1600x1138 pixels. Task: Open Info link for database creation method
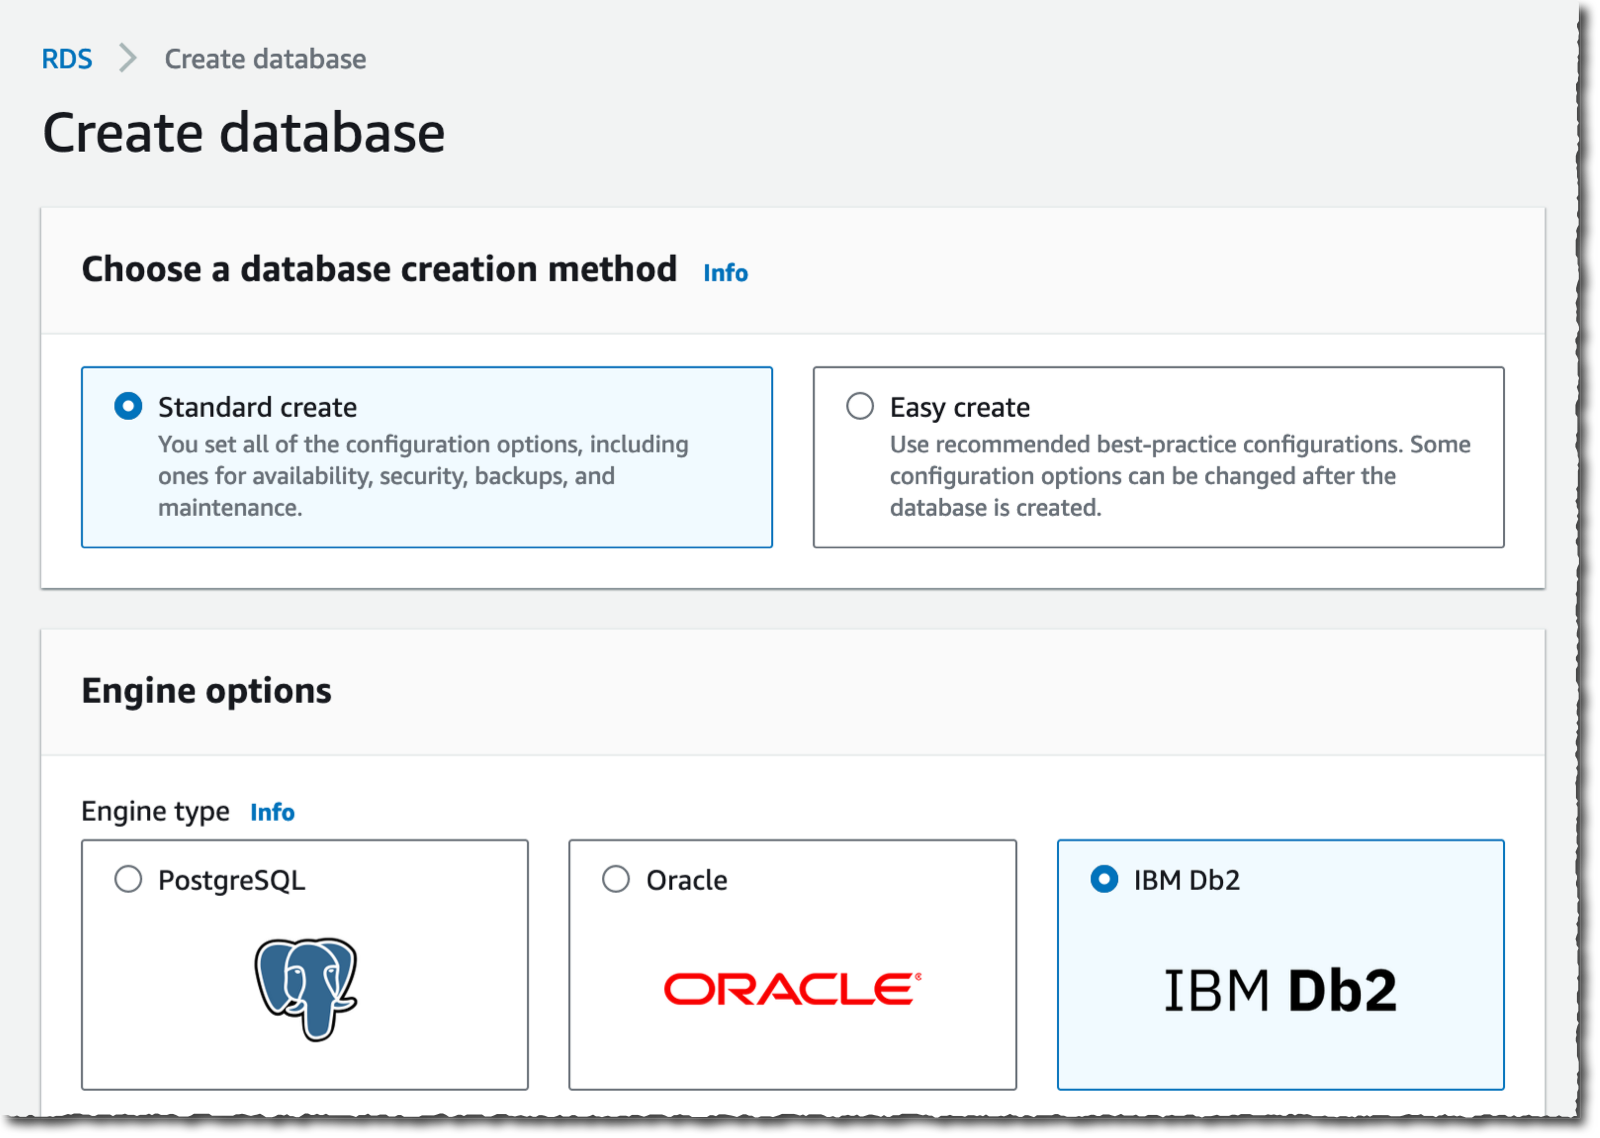[x=725, y=272]
